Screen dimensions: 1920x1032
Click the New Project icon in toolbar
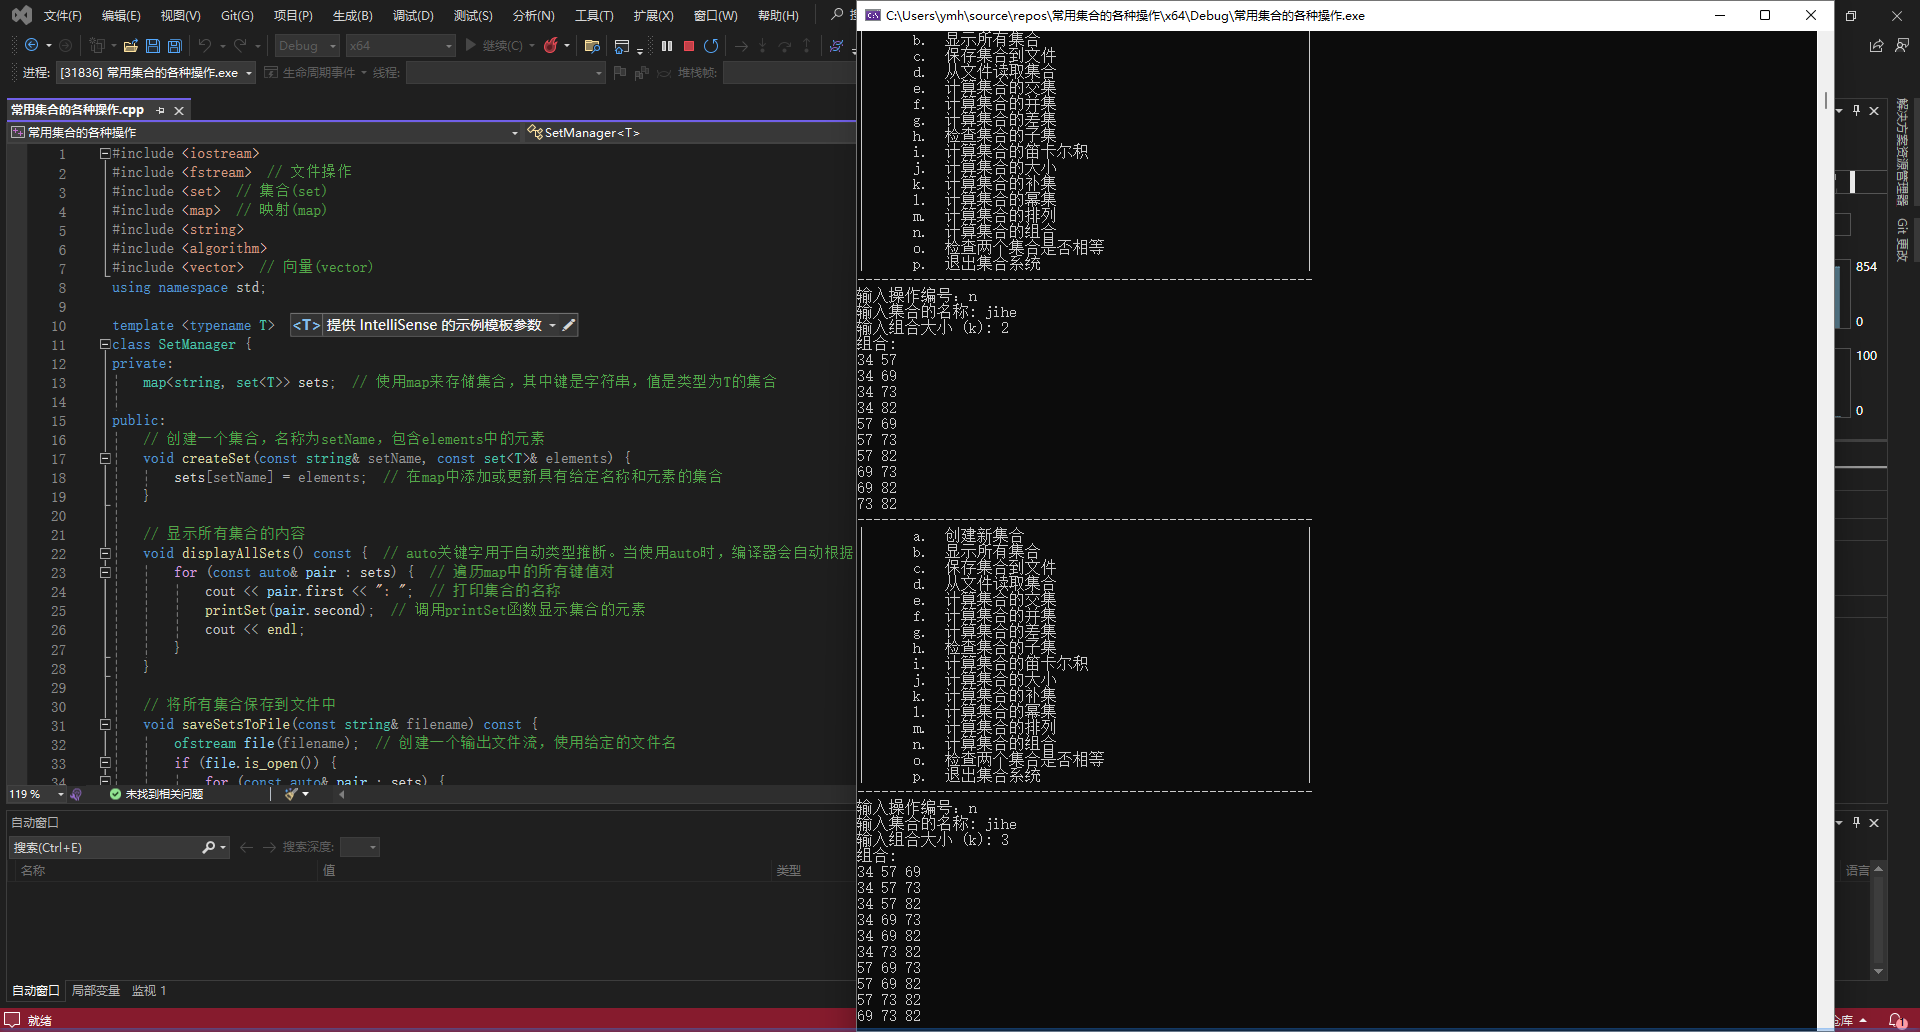coord(97,46)
